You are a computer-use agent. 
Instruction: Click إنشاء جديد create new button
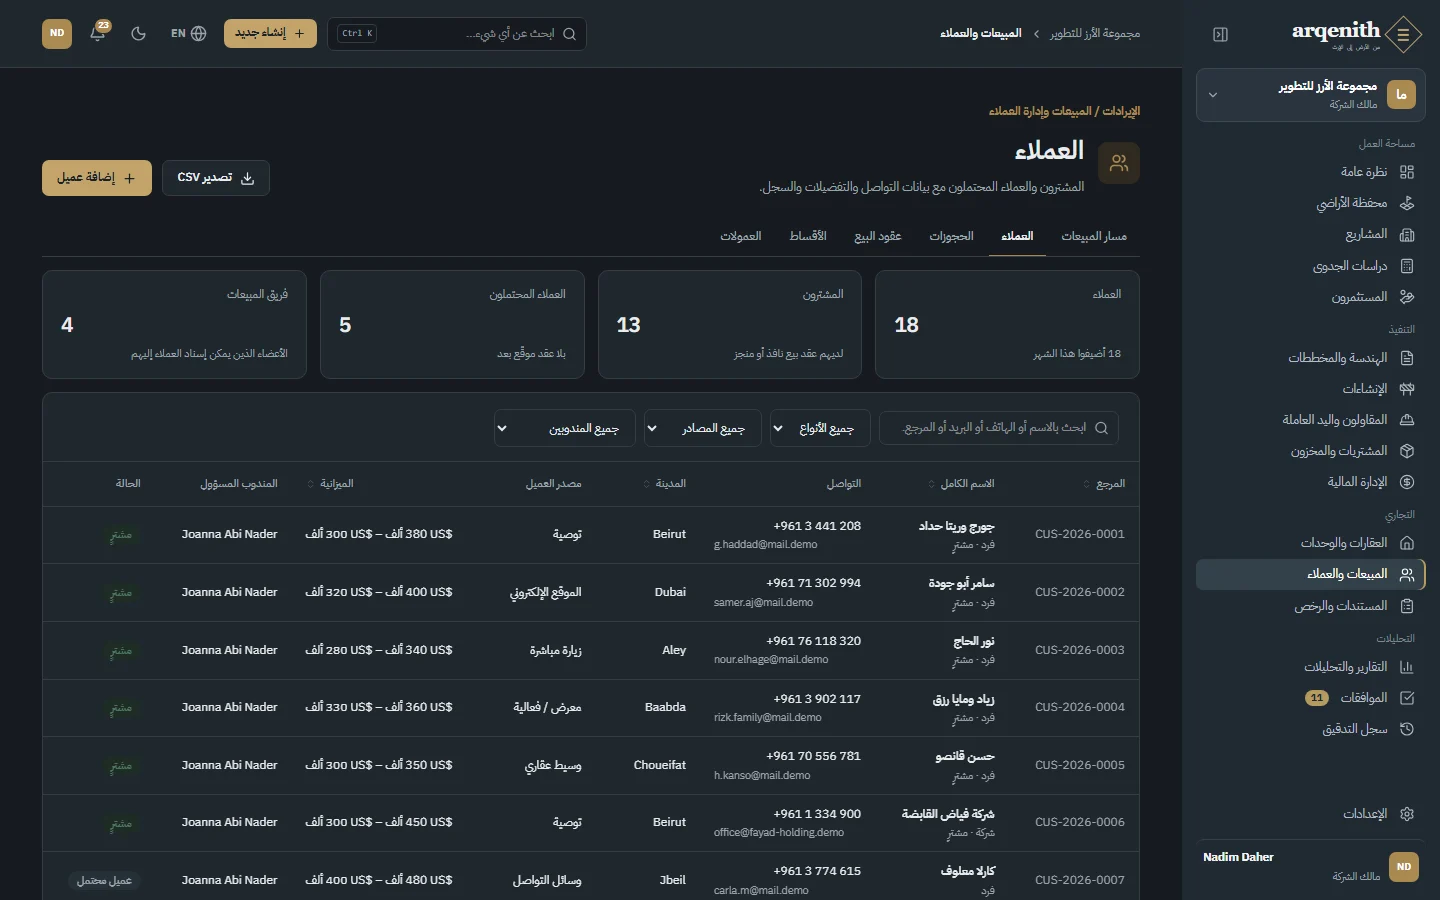click(x=270, y=33)
